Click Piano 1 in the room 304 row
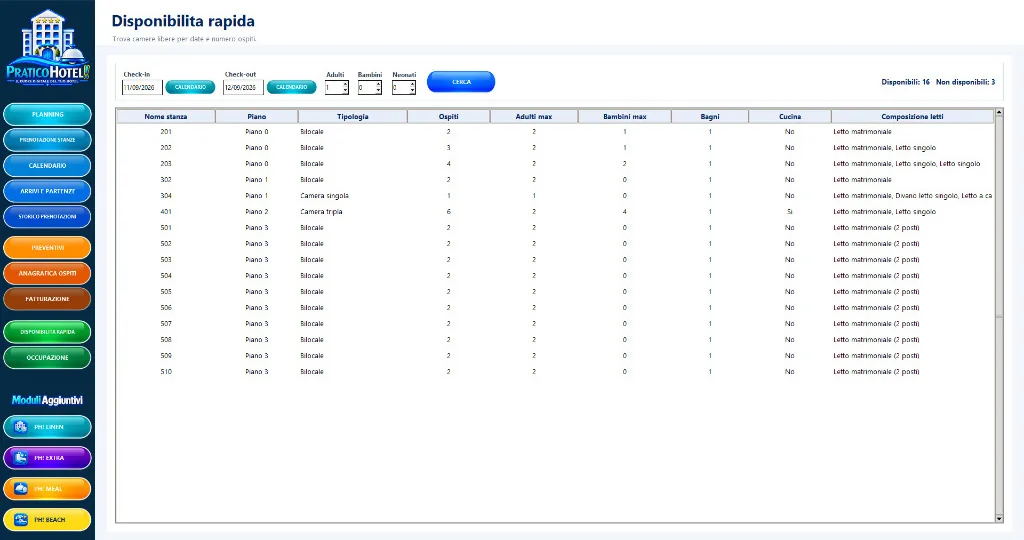 (x=257, y=196)
